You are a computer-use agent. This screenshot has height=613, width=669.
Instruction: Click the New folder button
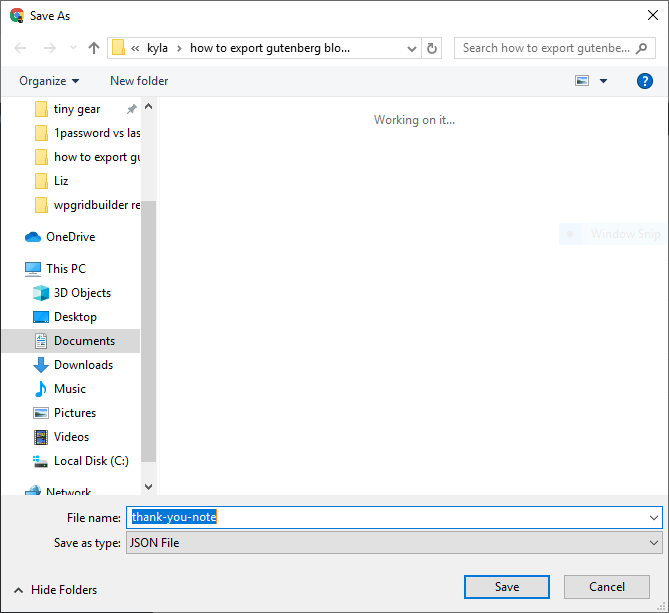(139, 81)
